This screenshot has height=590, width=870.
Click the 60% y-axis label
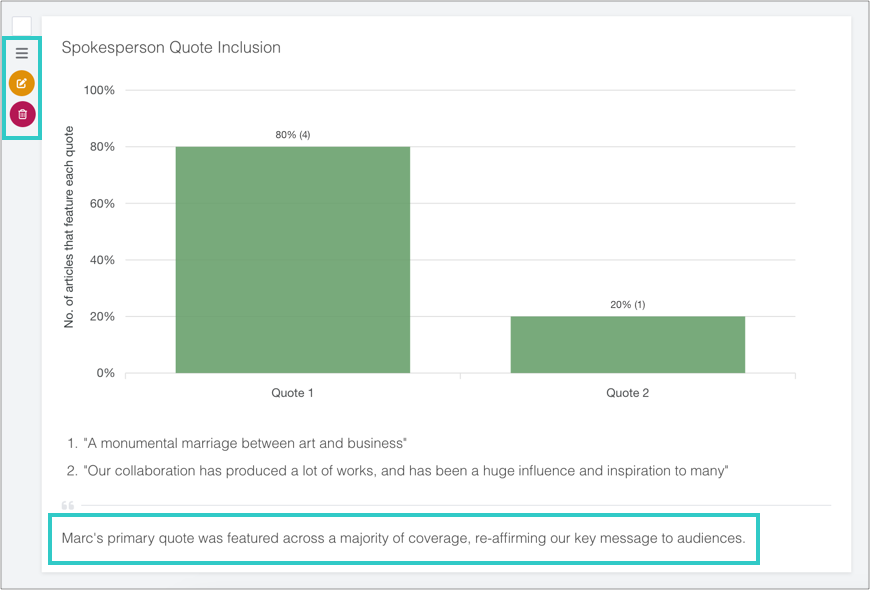coord(102,203)
